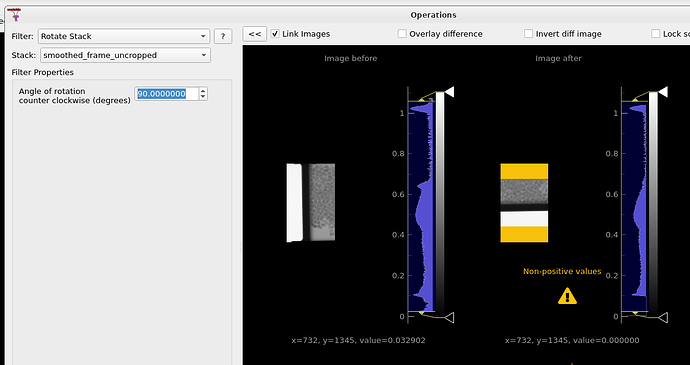Image resolution: width=690 pixels, height=365 pixels.
Task: Toggle the Lock checkbox at the right edge
Action: [x=656, y=34]
